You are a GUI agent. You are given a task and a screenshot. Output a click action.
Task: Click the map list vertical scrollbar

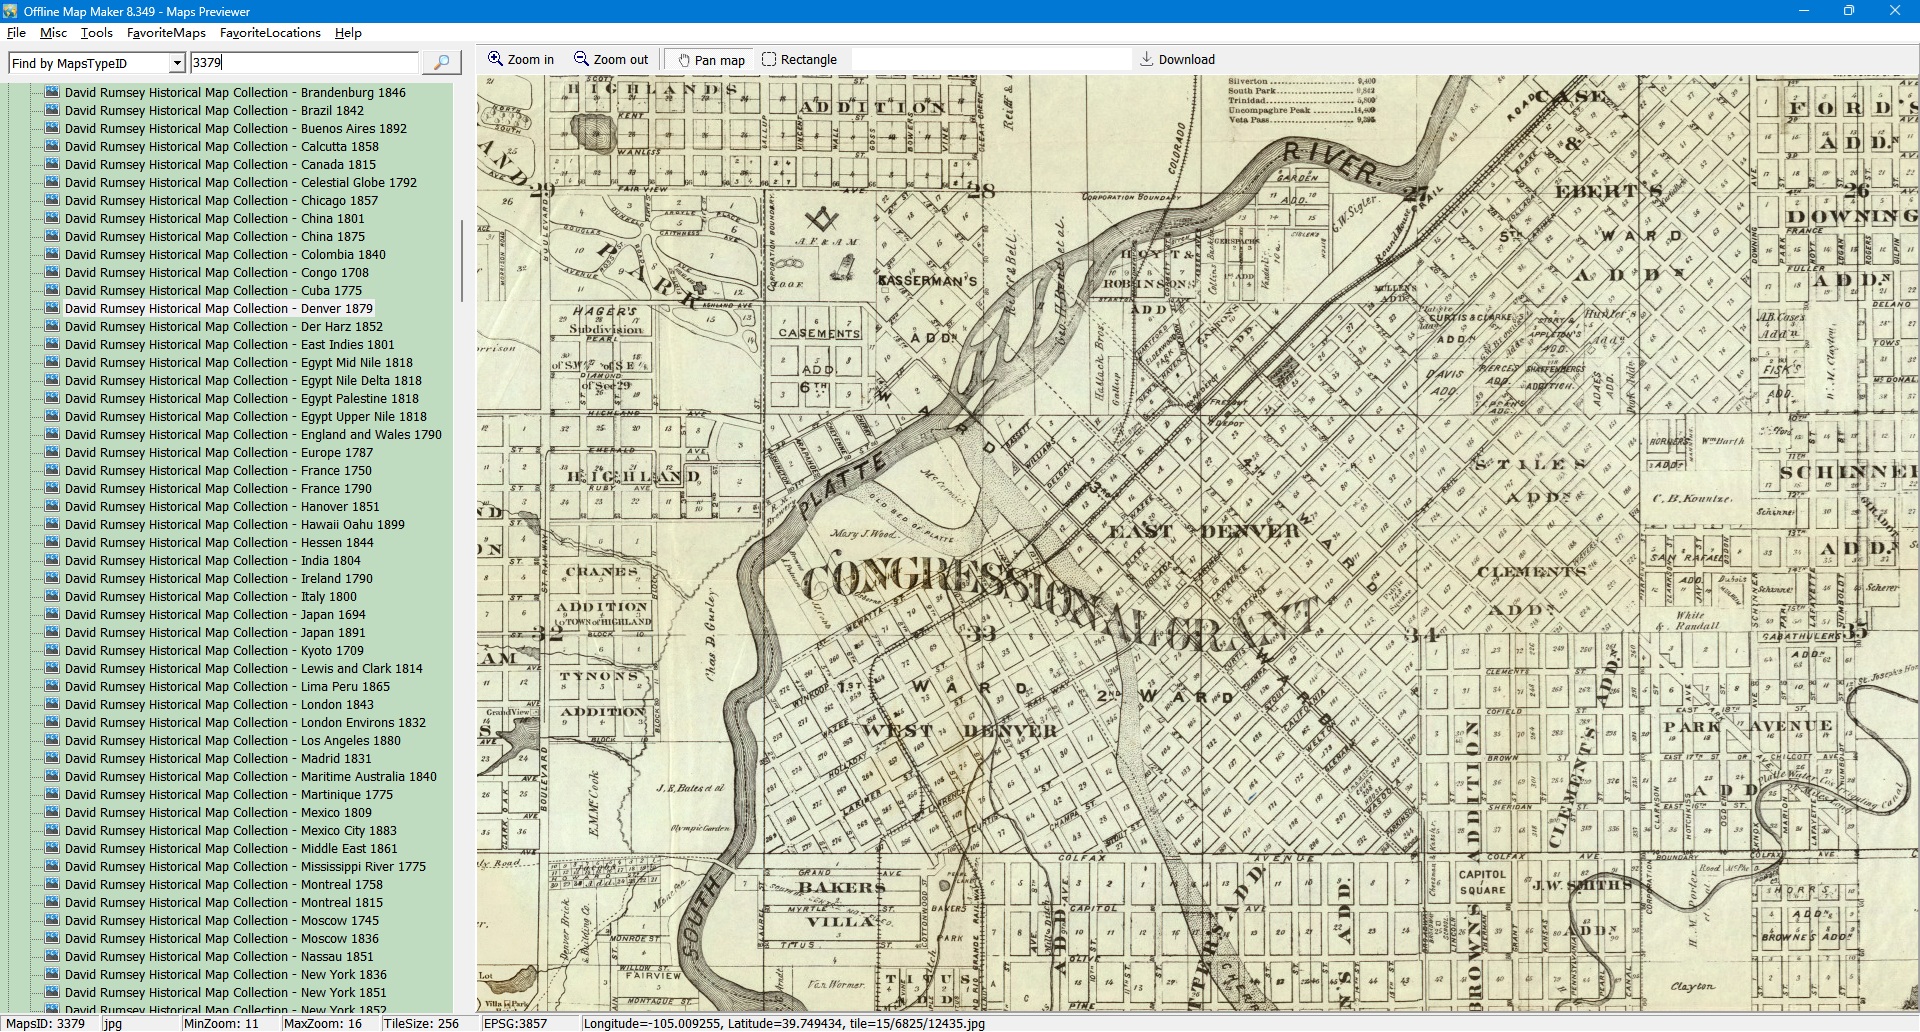coord(461,260)
